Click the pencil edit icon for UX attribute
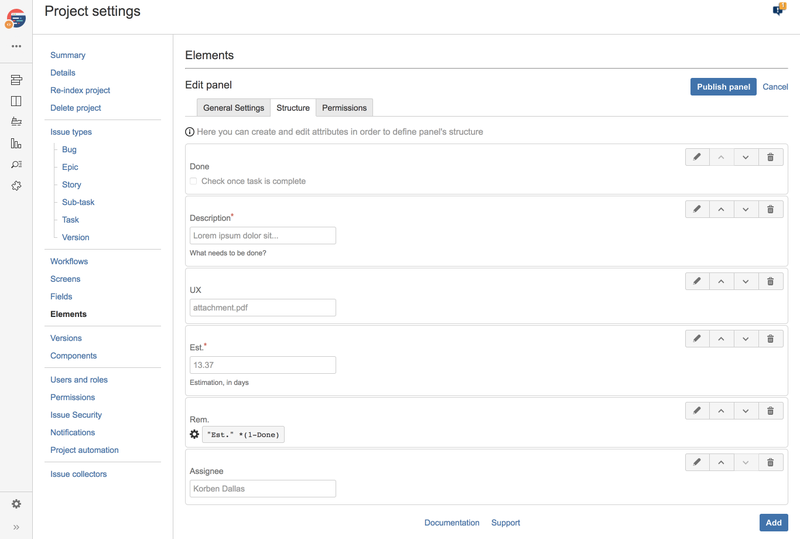The width and height of the screenshot is (800, 539). point(697,281)
